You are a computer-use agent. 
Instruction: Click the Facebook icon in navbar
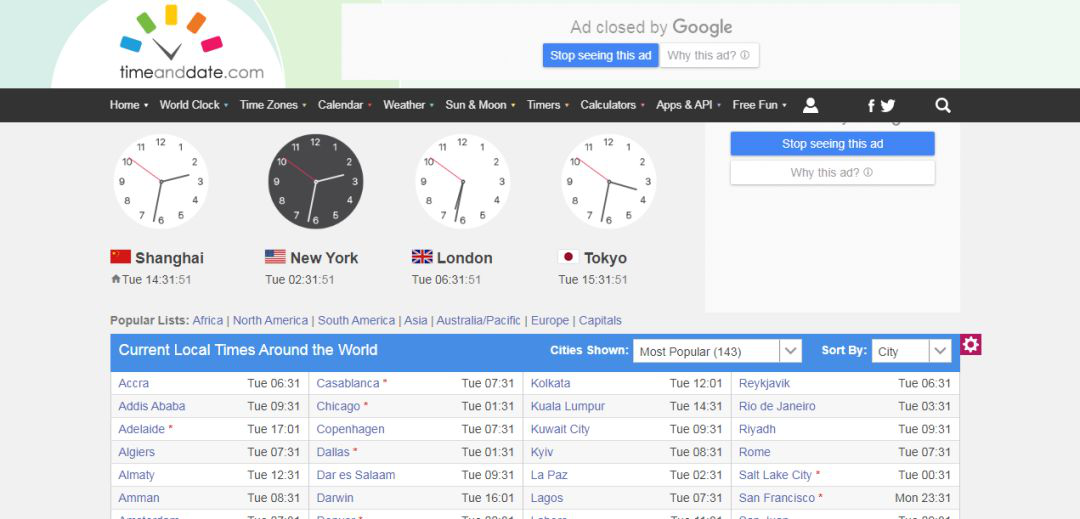(x=871, y=105)
